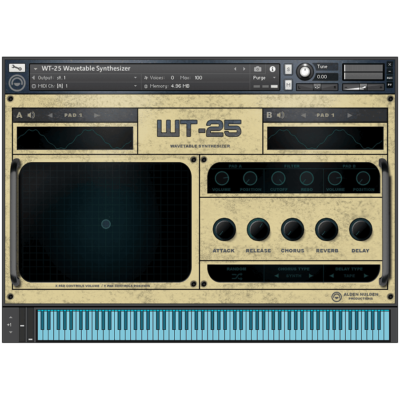
Task: Toggle the oscillator B speaker icon
Action: (281, 115)
